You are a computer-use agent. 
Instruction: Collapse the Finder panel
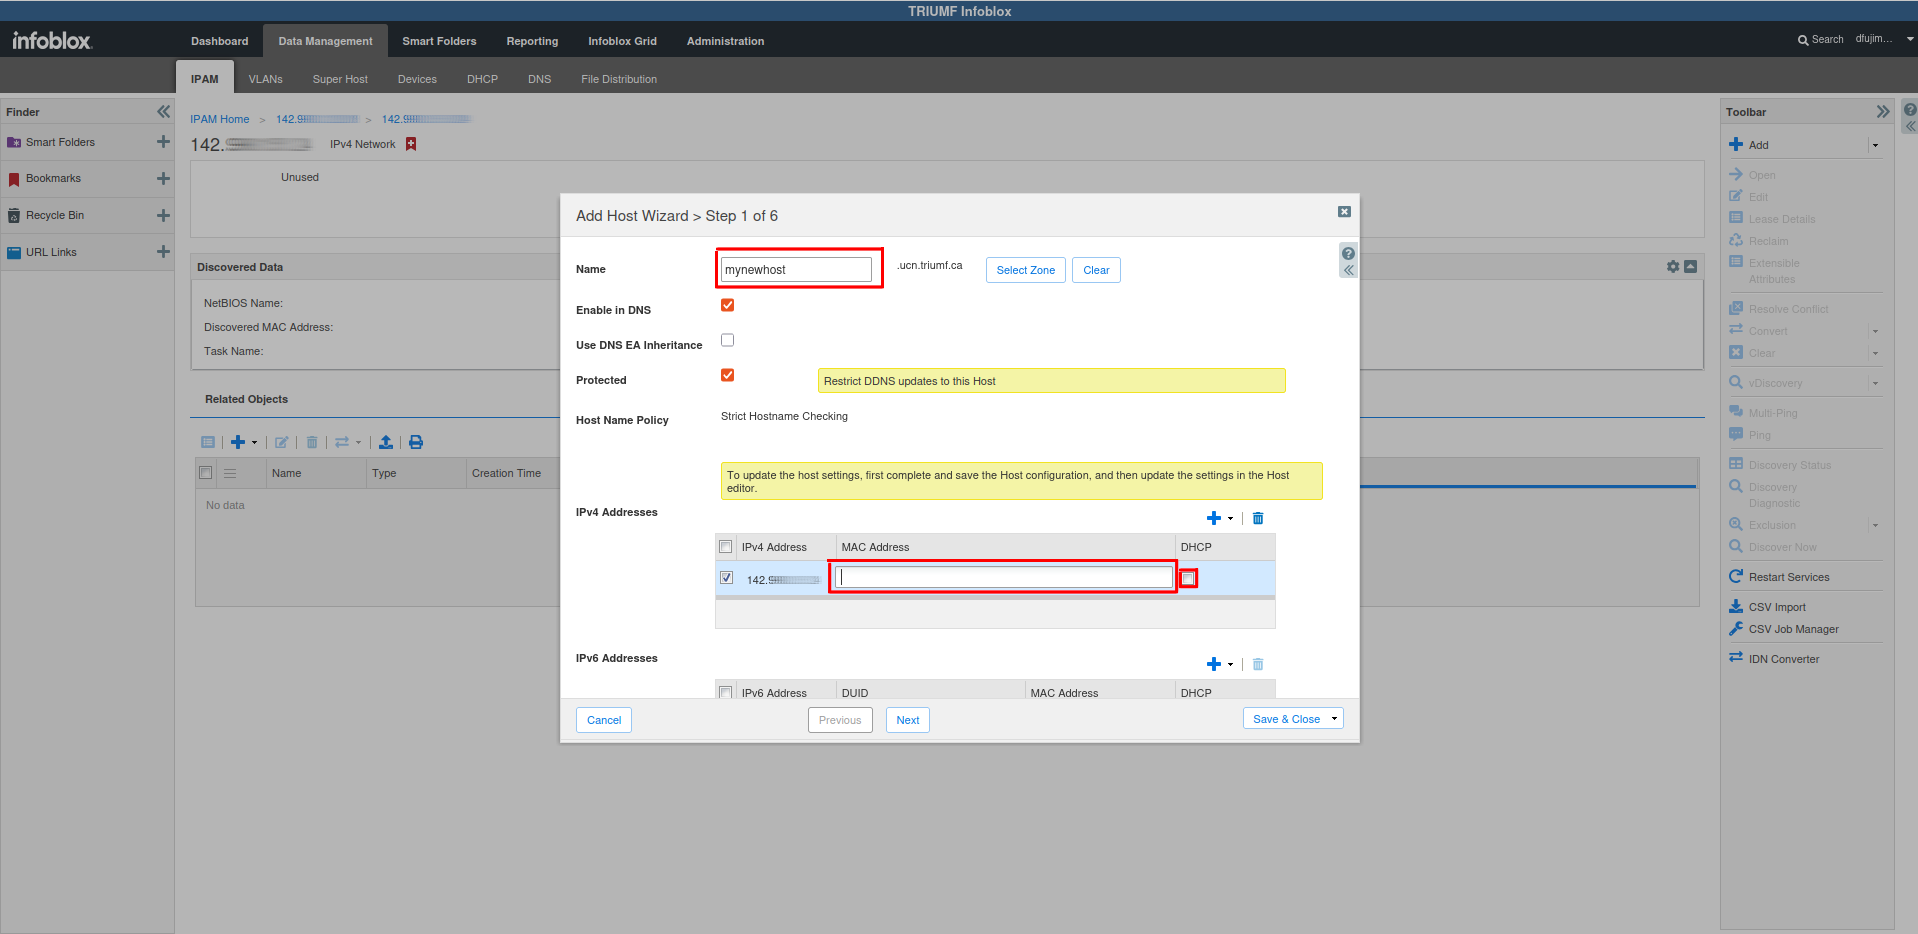163,112
